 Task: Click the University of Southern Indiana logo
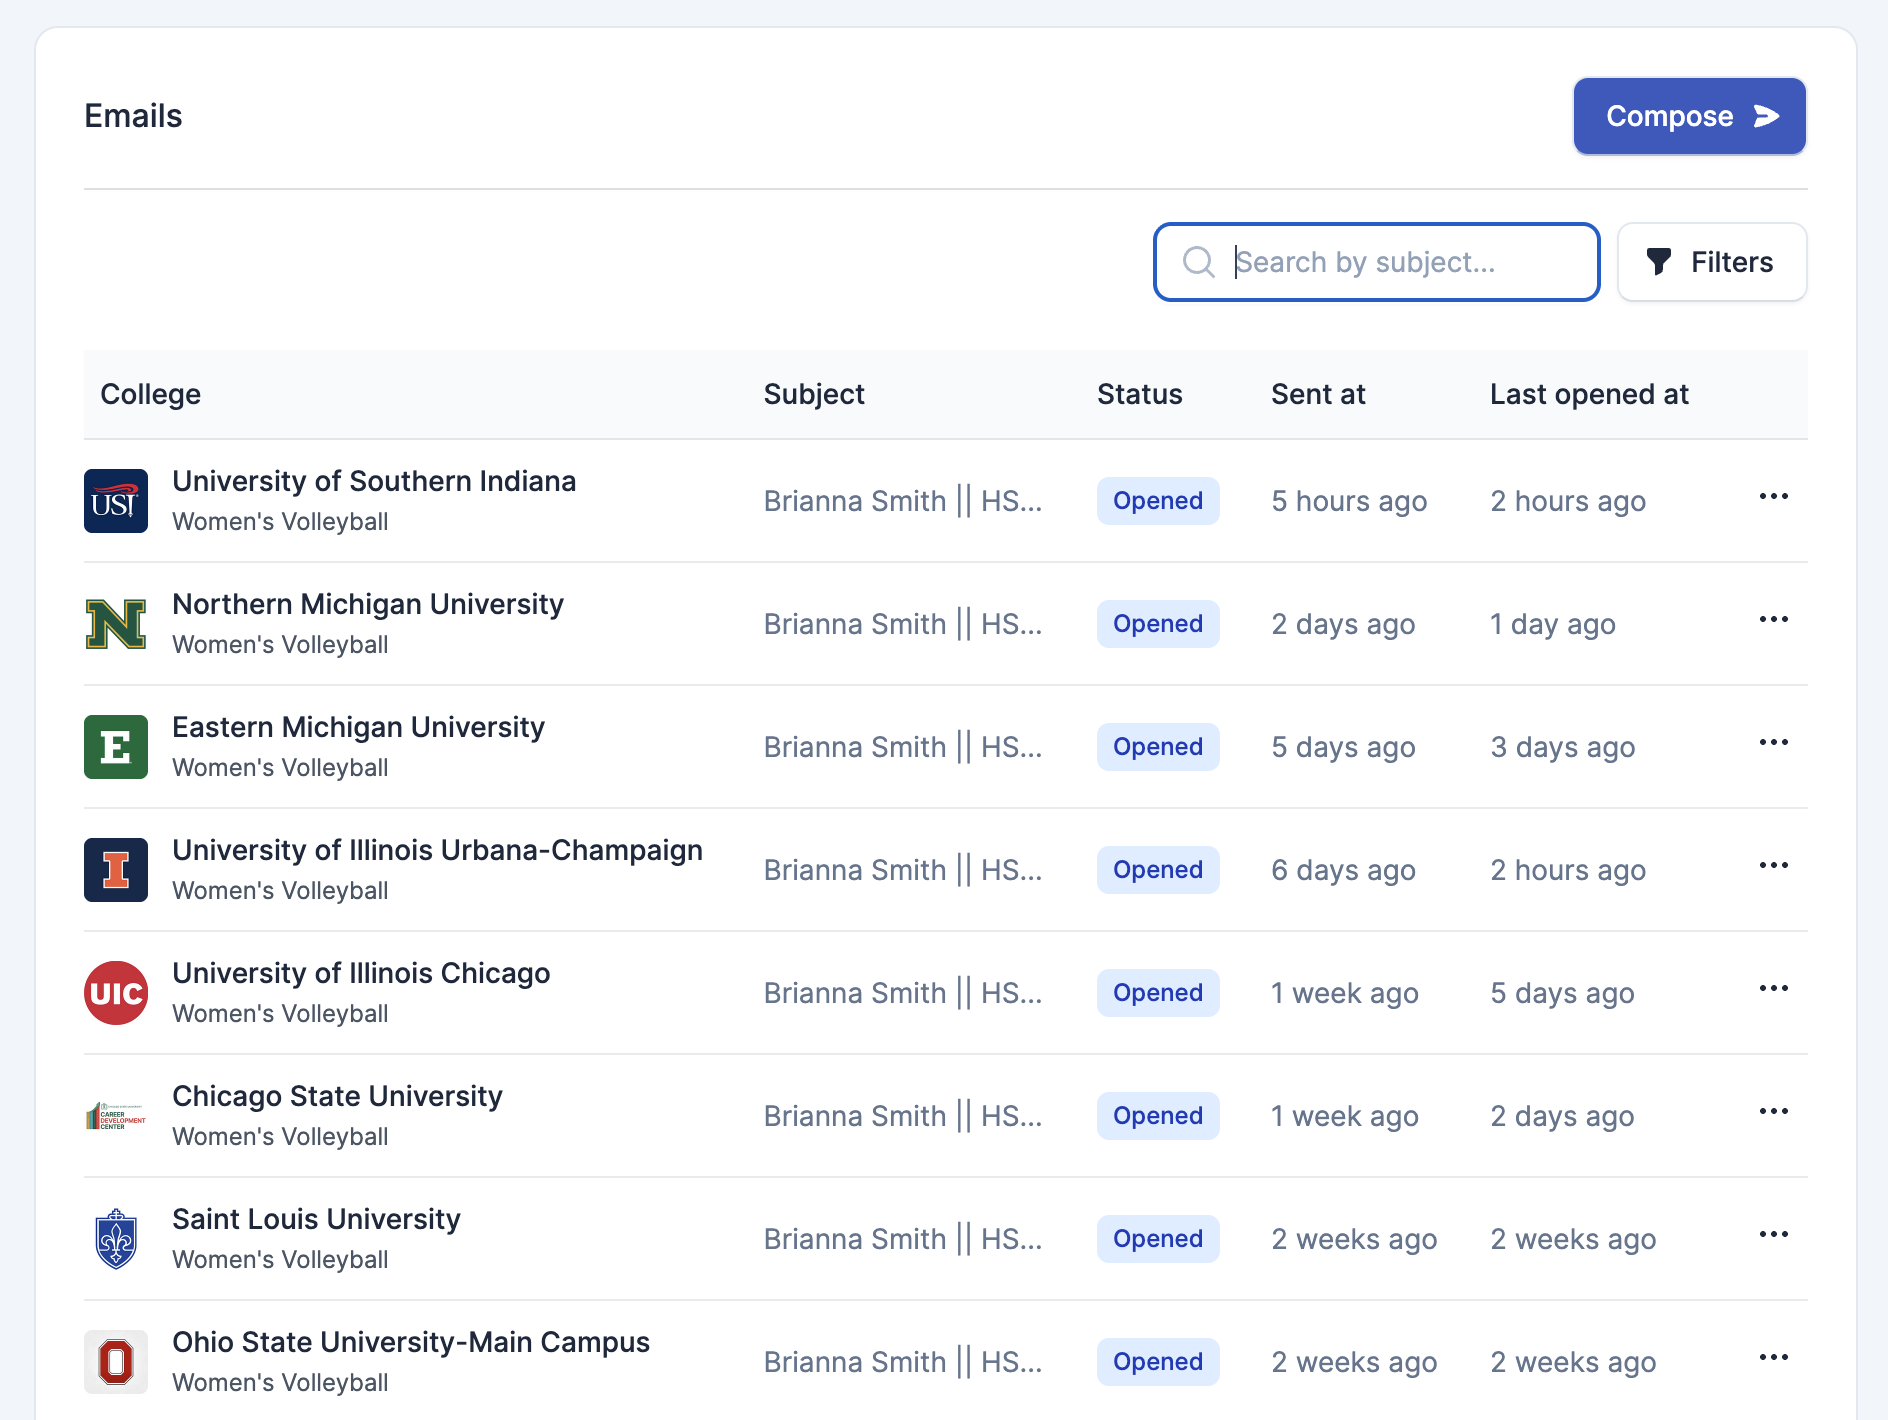[x=115, y=501]
